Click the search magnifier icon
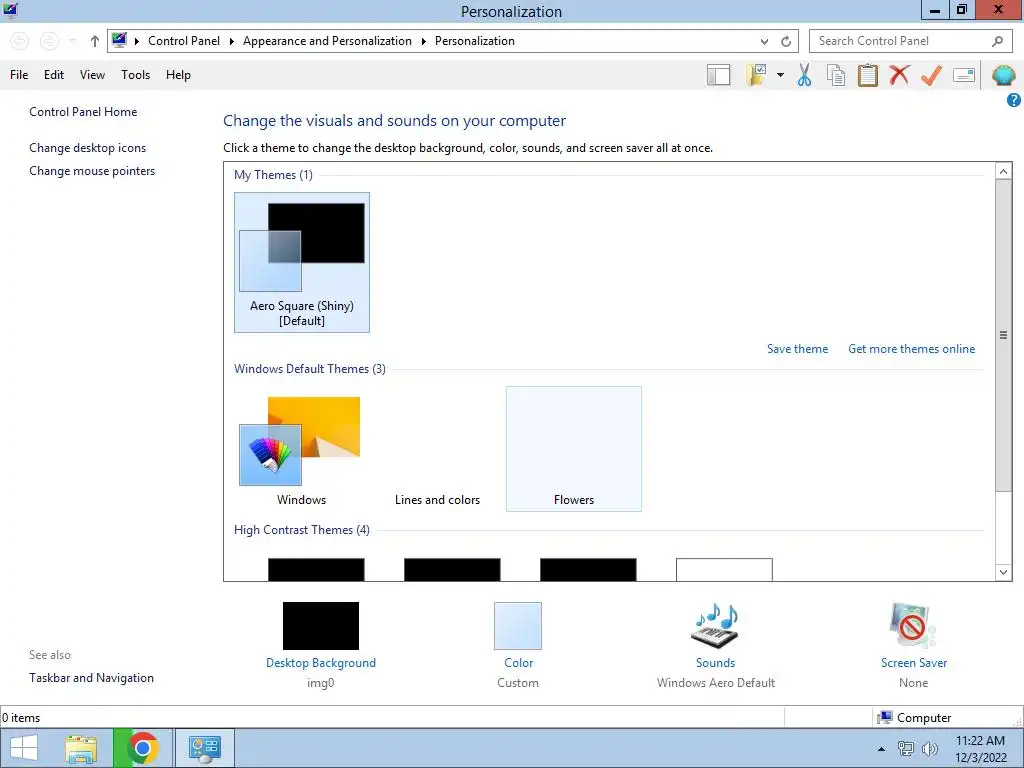Viewport: 1024px width, 768px height. 997,41
